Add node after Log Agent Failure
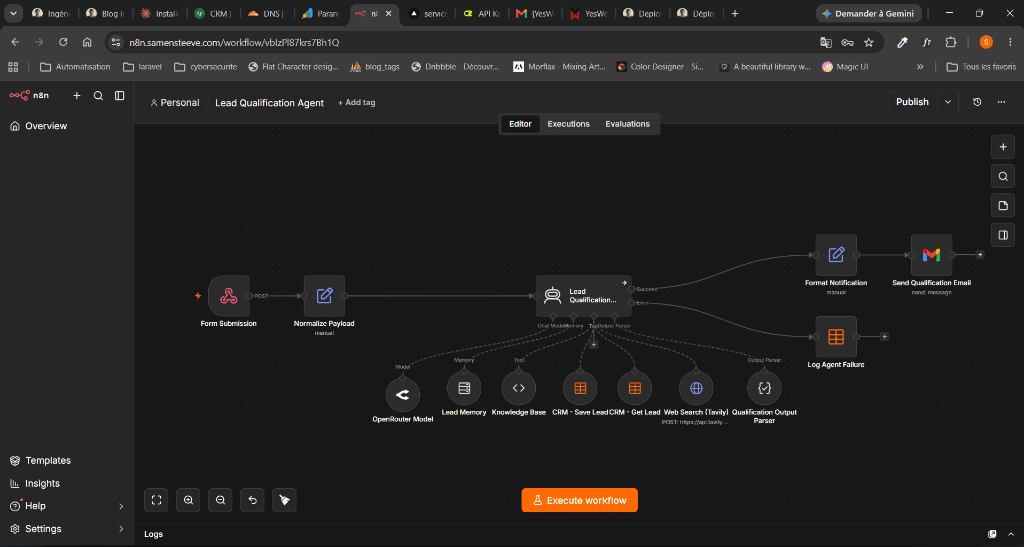 point(884,337)
